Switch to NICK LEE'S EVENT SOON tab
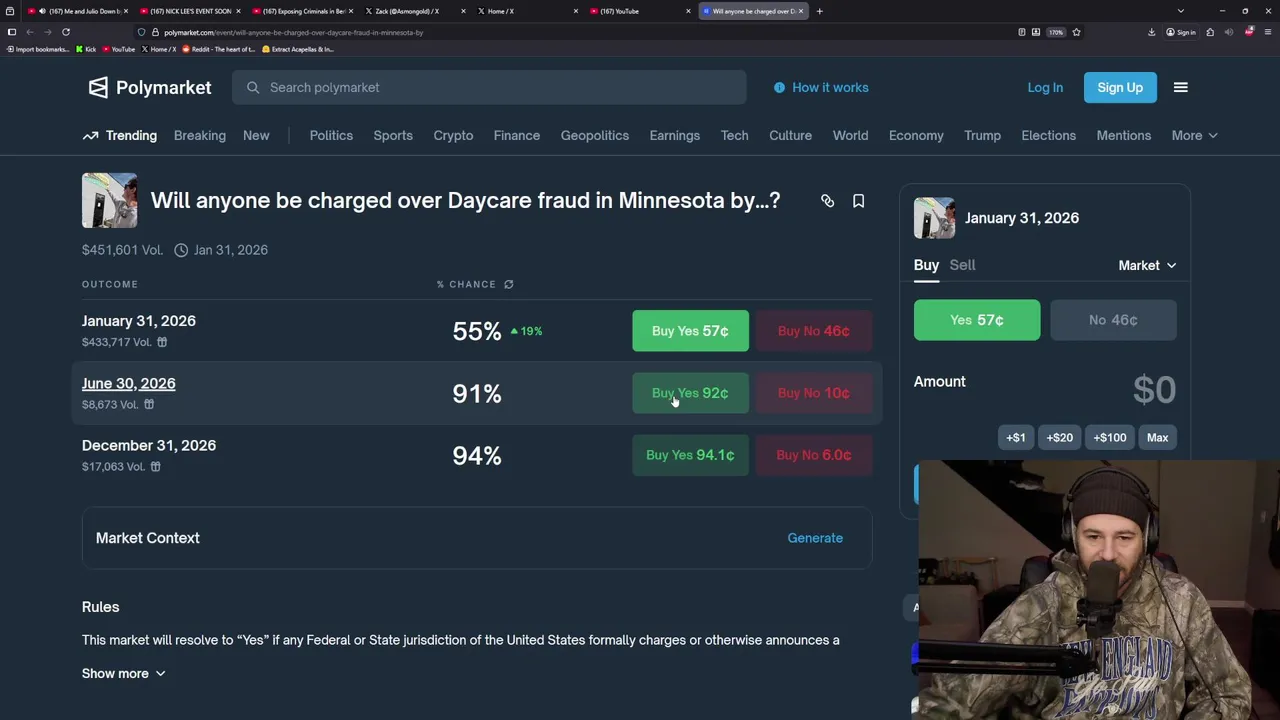1280x720 pixels. pos(190,11)
